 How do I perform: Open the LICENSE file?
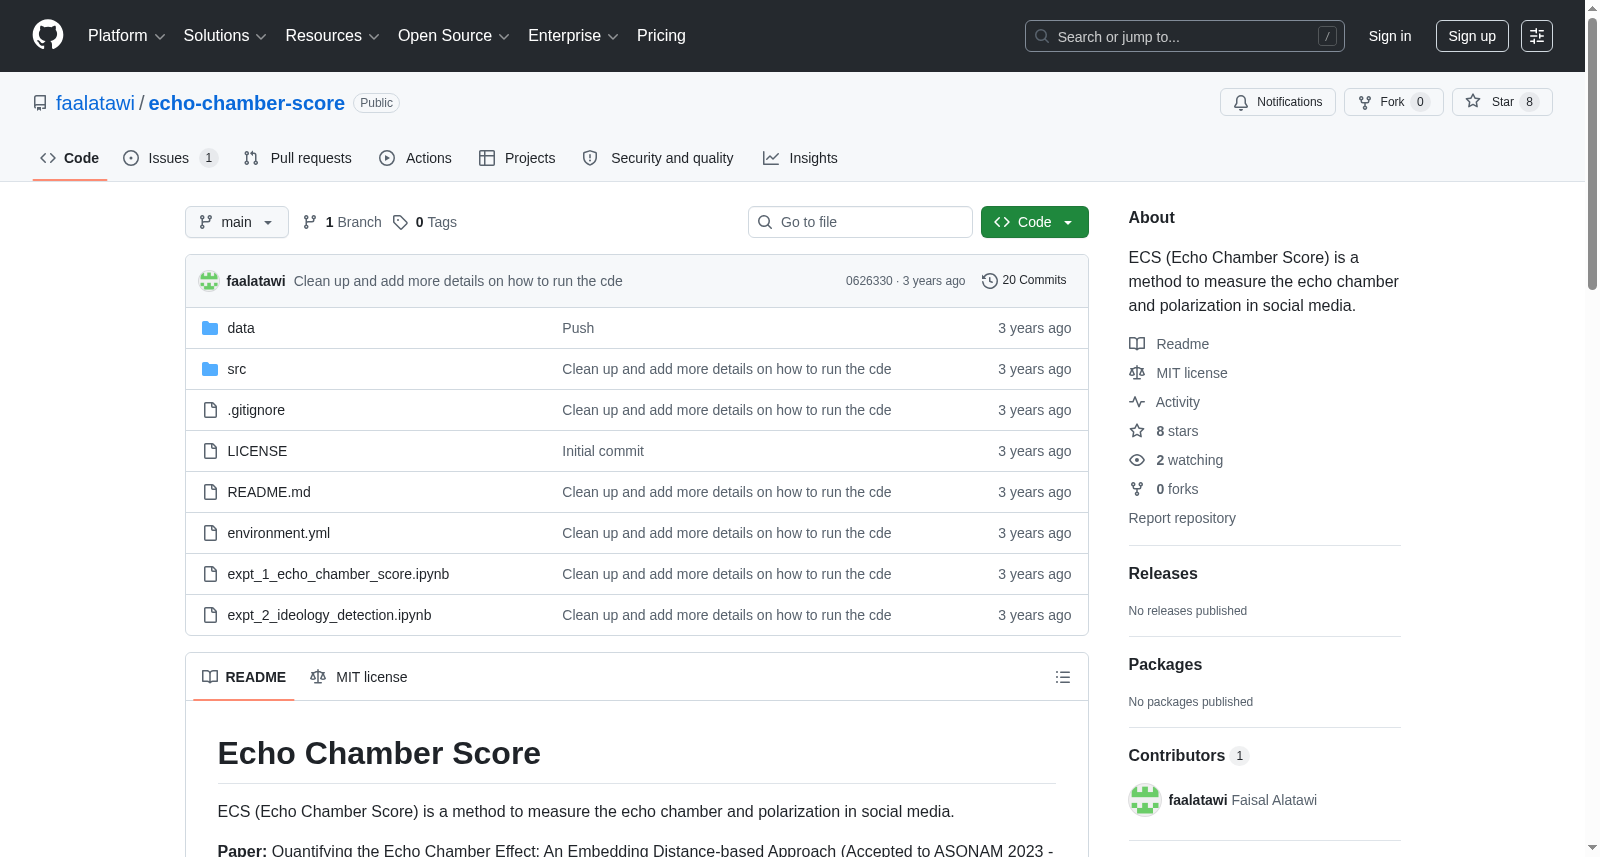click(257, 451)
